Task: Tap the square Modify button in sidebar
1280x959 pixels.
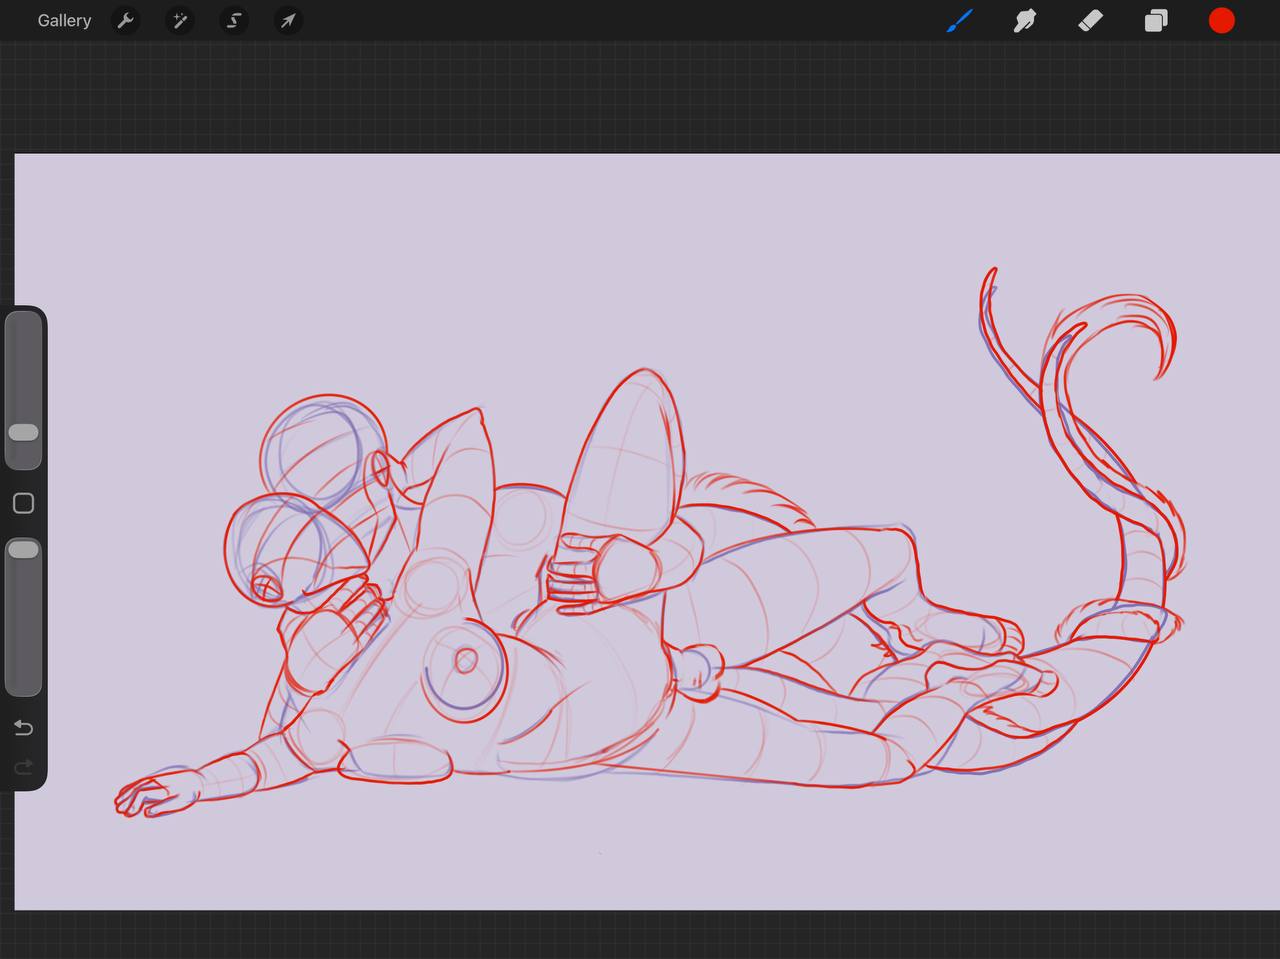Action: pyautogui.click(x=23, y=503)
